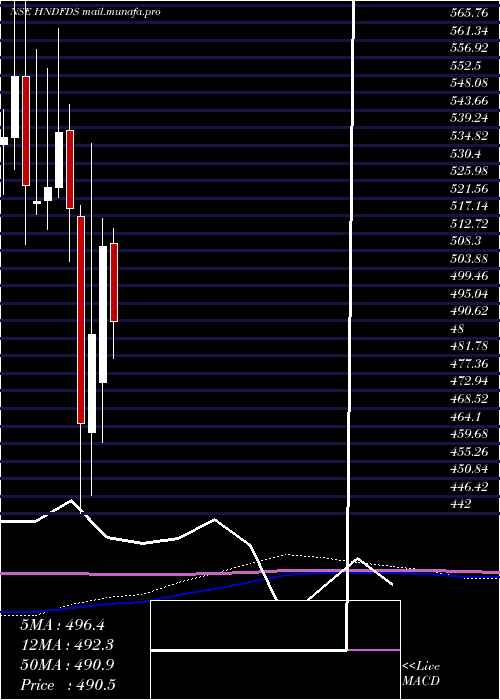This screenshot has width=500, height=700.
Task: Click the 490.62 price axis label
Action: tap(469, 311)
